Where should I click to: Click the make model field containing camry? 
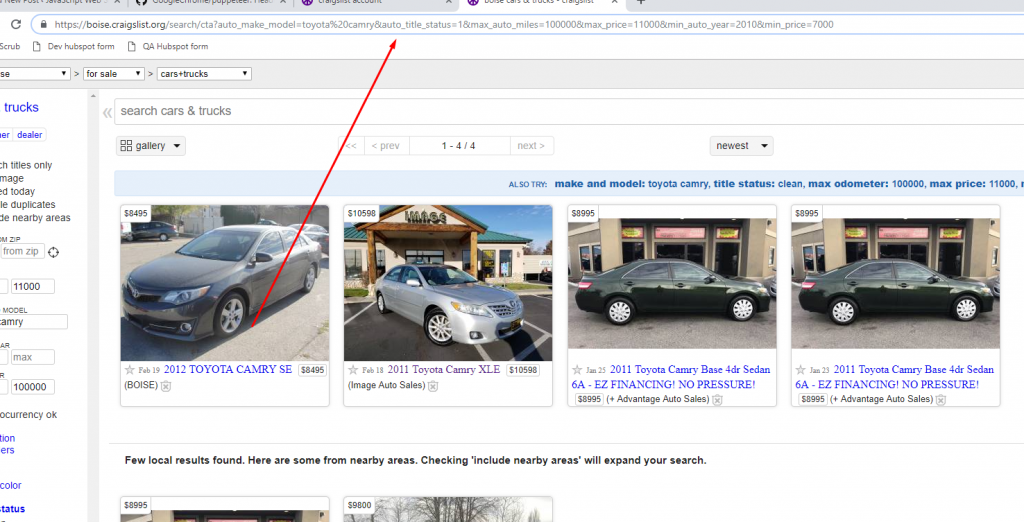[33, 322]
